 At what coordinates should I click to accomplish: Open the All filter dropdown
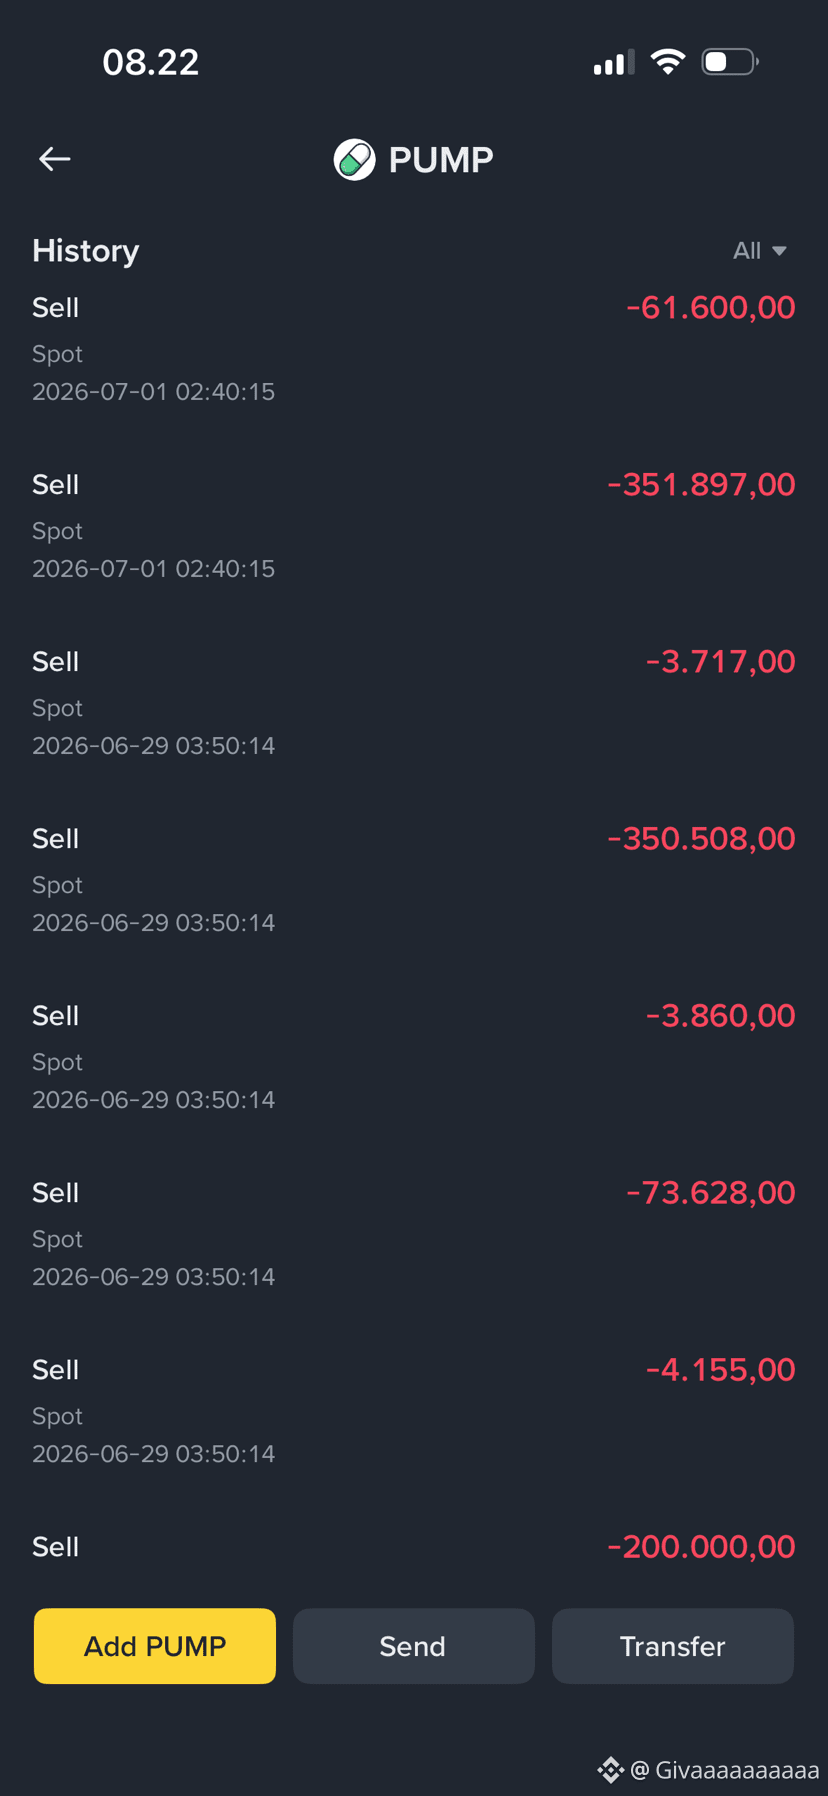pos(760,251)
